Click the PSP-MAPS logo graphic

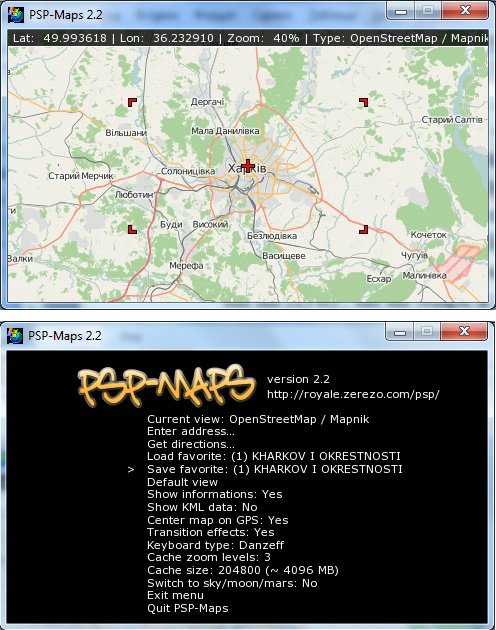[x=166, y=386]
